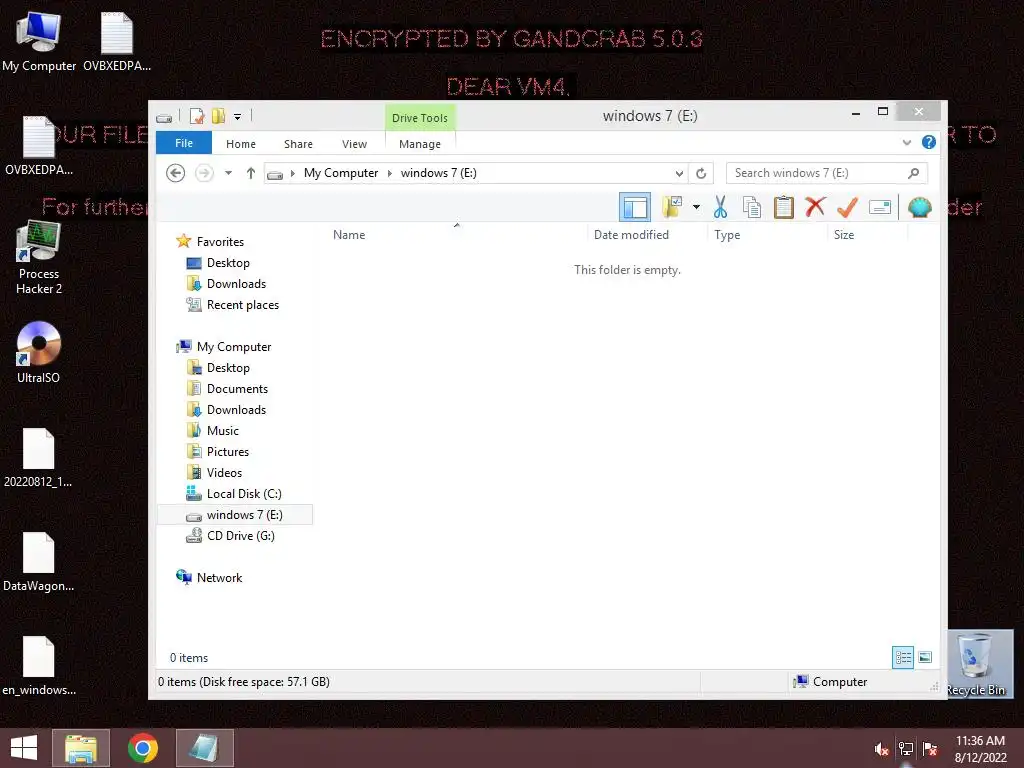The image size is (1024, 768).
Task: Click the clipboard Paste icon
Action: (x=784, y=208)
